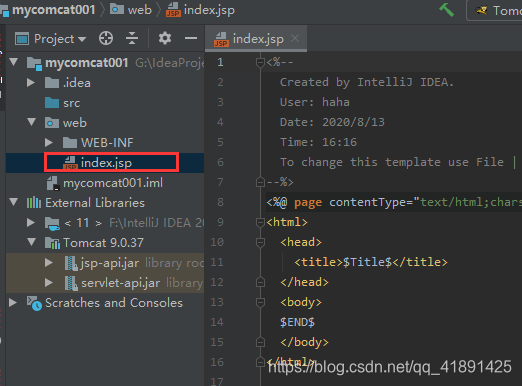Image resolution: width=522 pixels, height=386 pixels.
Task: Expand the jsp-api.jar library
Action: [x=49, y=263]
